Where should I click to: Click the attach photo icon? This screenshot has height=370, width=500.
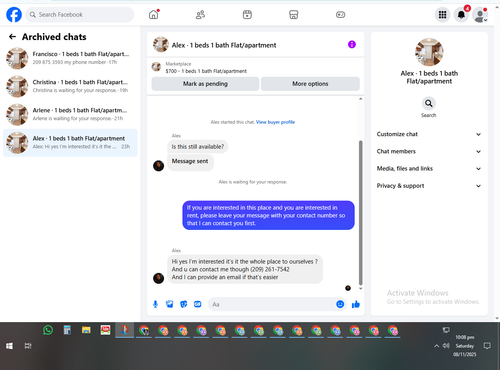170,304
